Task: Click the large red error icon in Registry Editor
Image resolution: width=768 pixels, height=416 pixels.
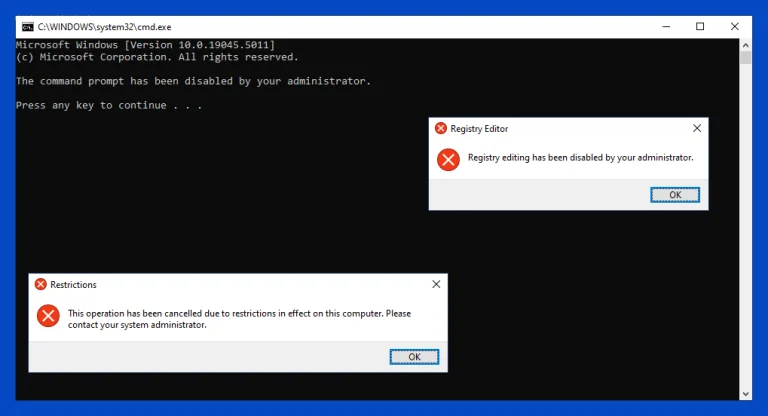Action: point(449,159)
